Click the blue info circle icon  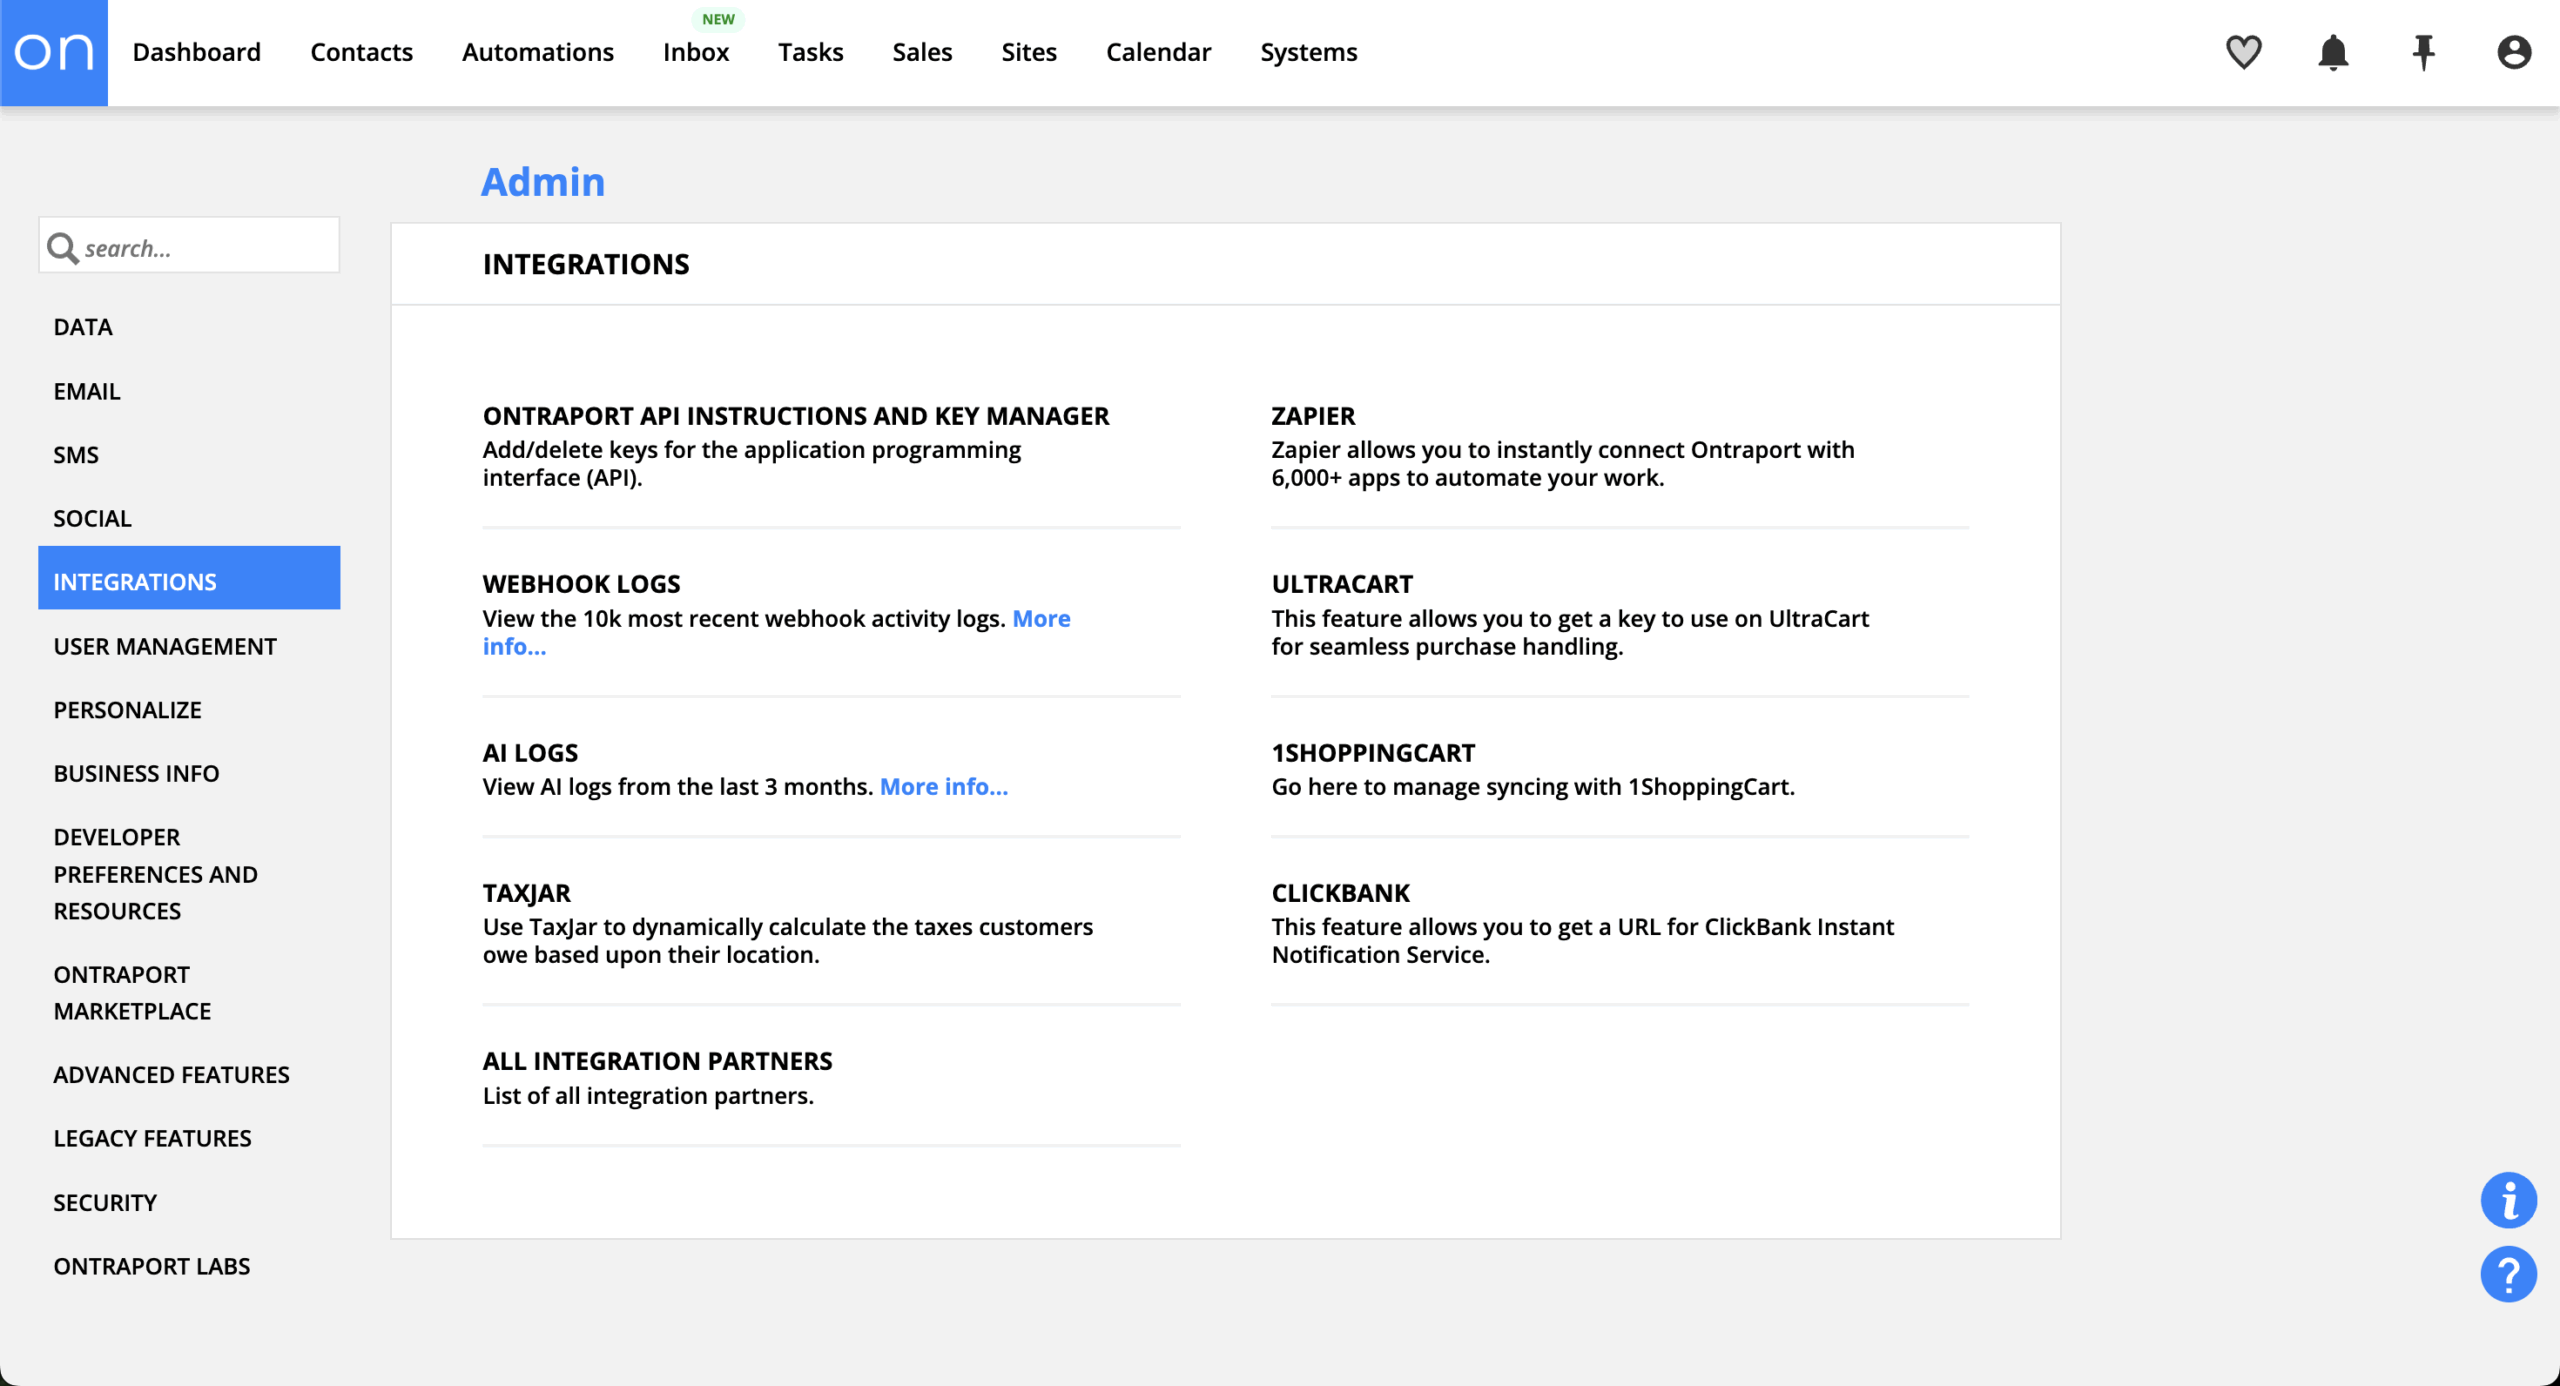(2508, 1200)
